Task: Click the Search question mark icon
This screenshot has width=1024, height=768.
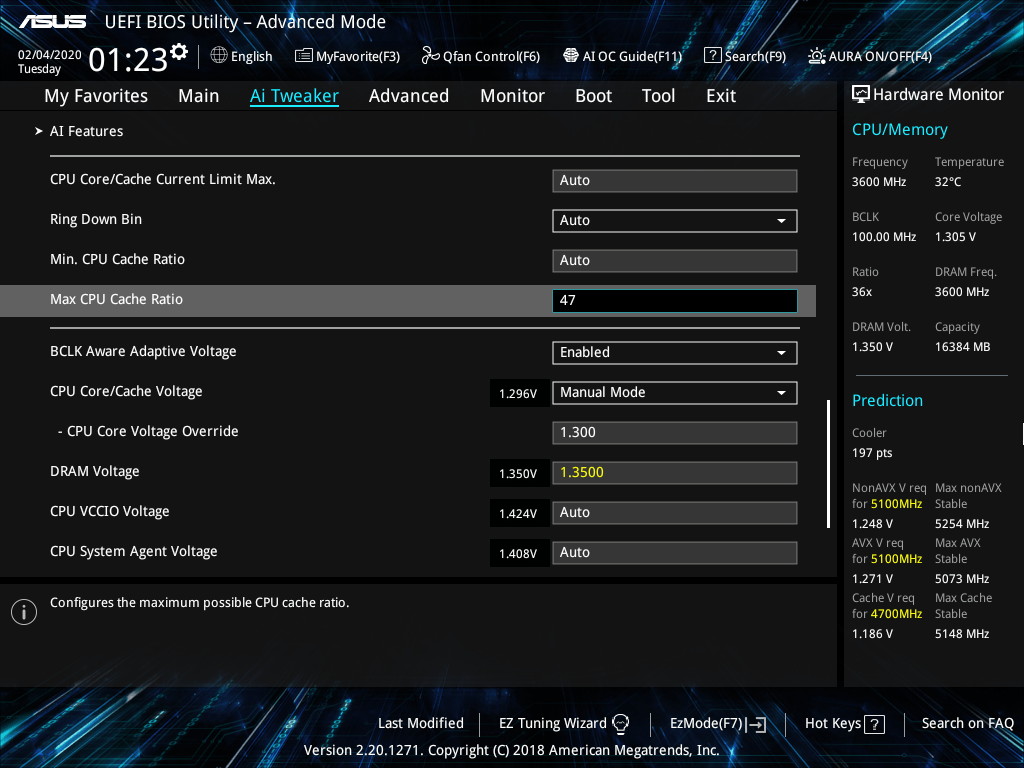Action: [x=712, y=56]
